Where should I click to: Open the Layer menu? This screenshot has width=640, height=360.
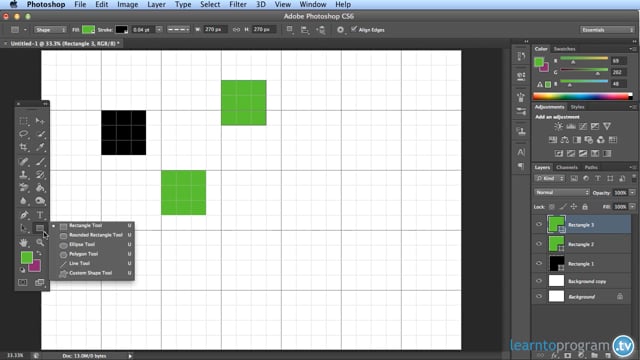click(x=156, y=4)
